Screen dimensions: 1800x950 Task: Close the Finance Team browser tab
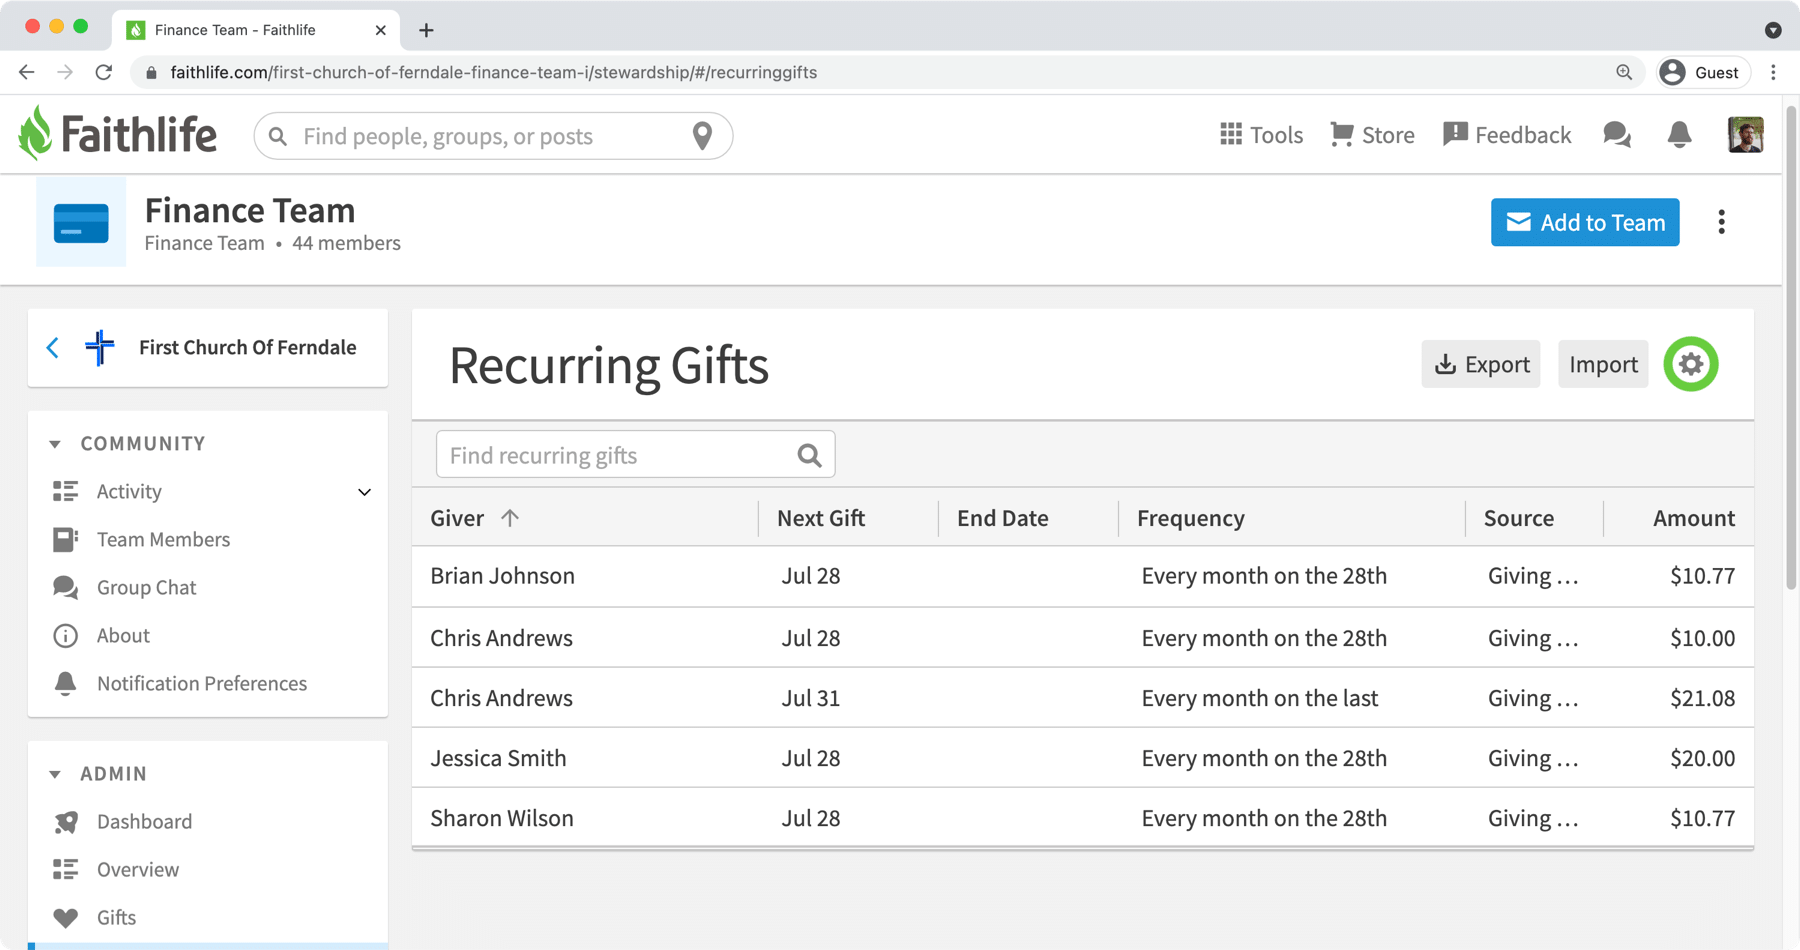[x=380, y=30]
